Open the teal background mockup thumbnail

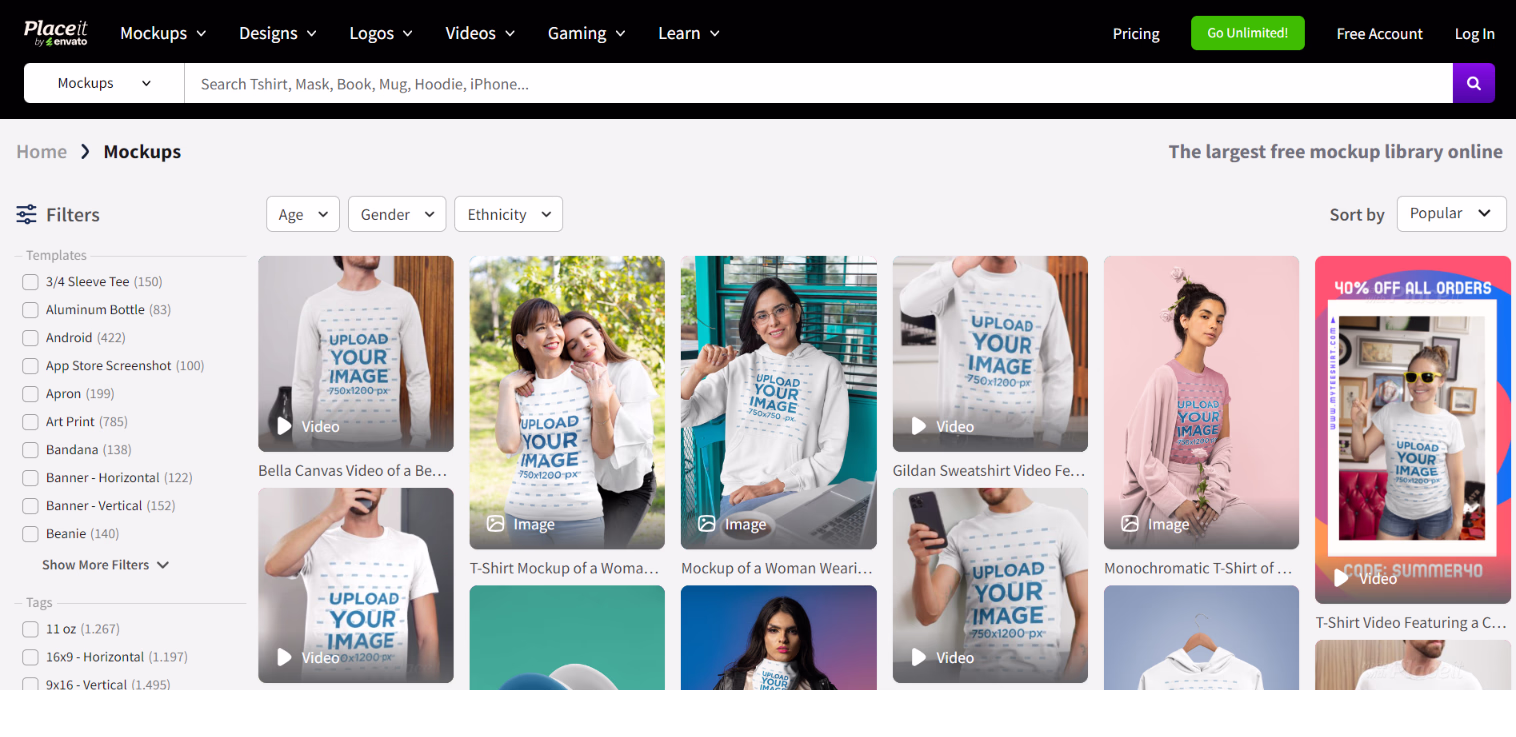pos(567,637)
